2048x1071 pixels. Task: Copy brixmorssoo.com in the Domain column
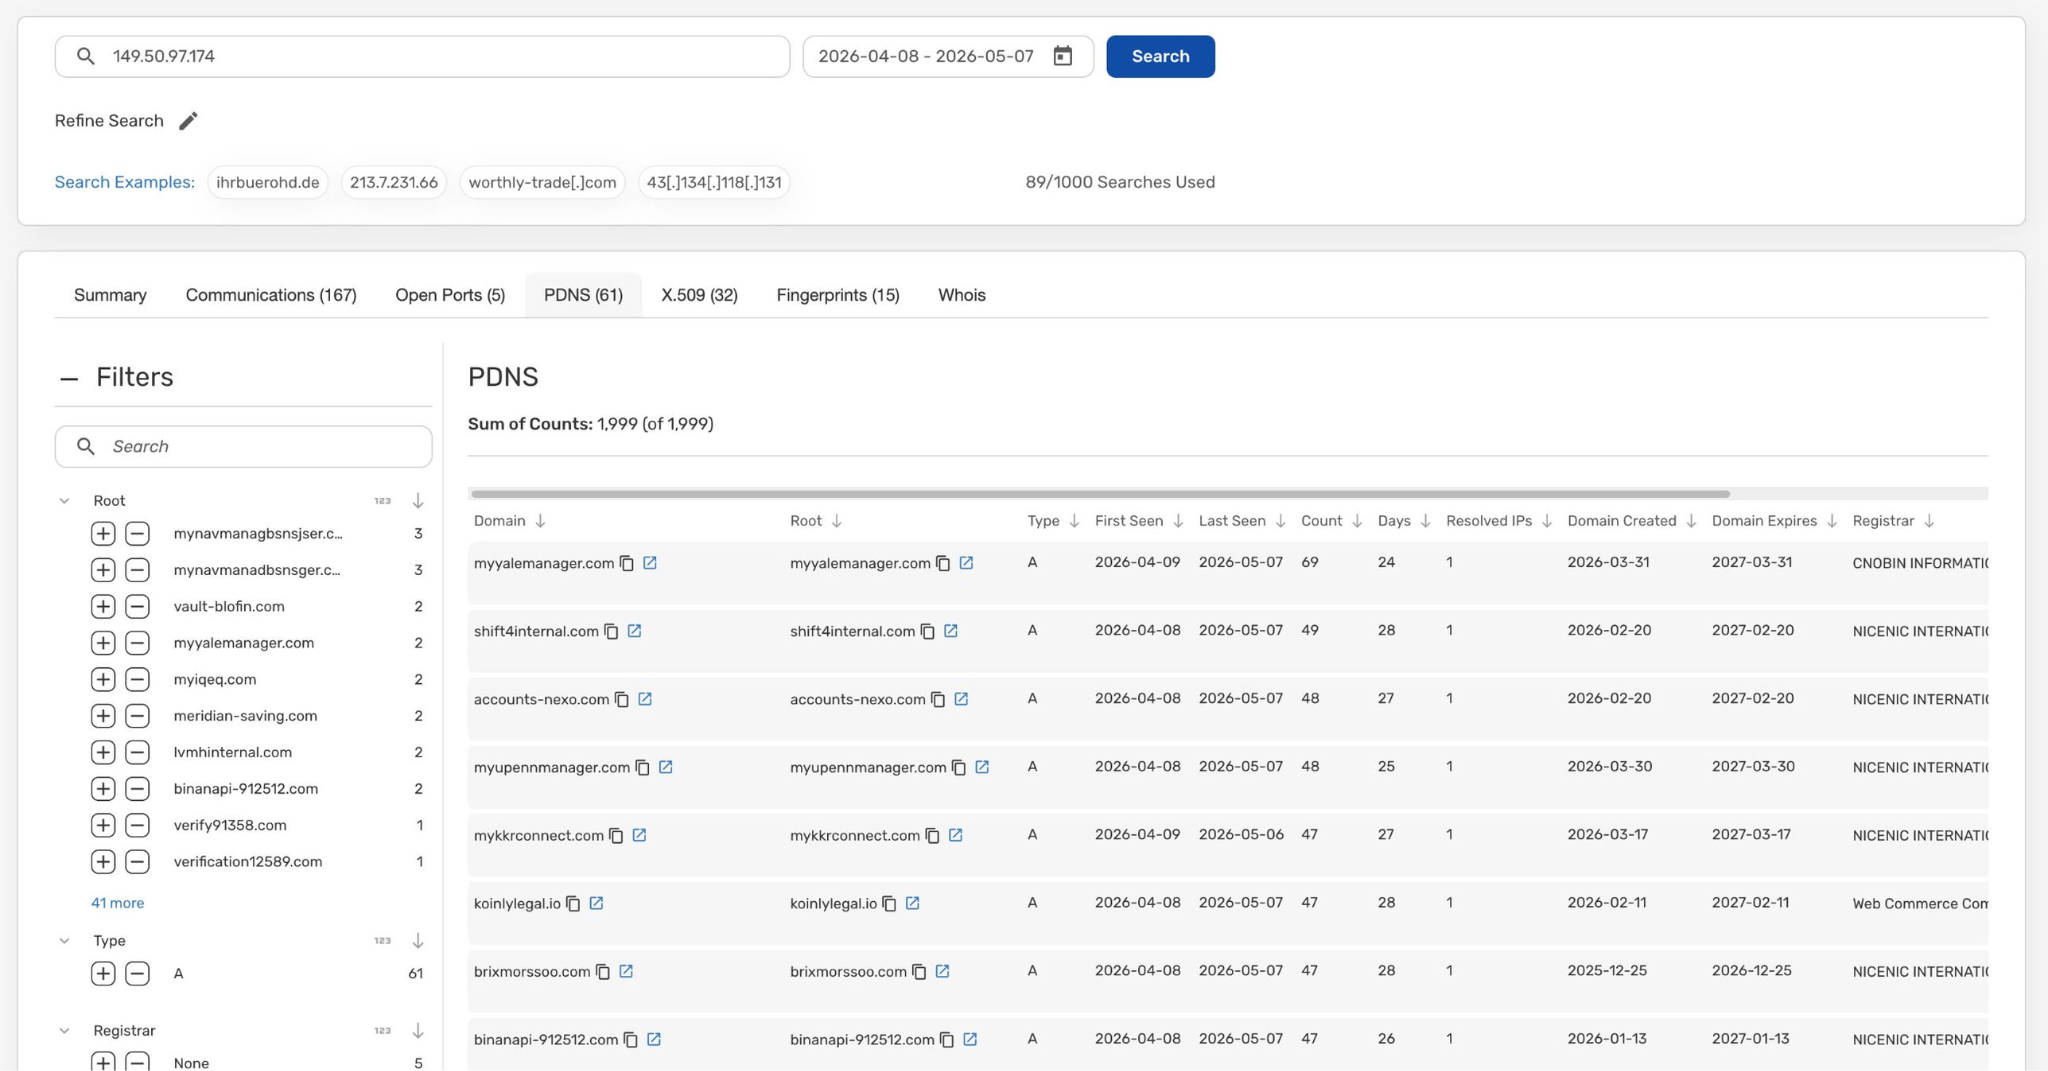tap(603, 971)
